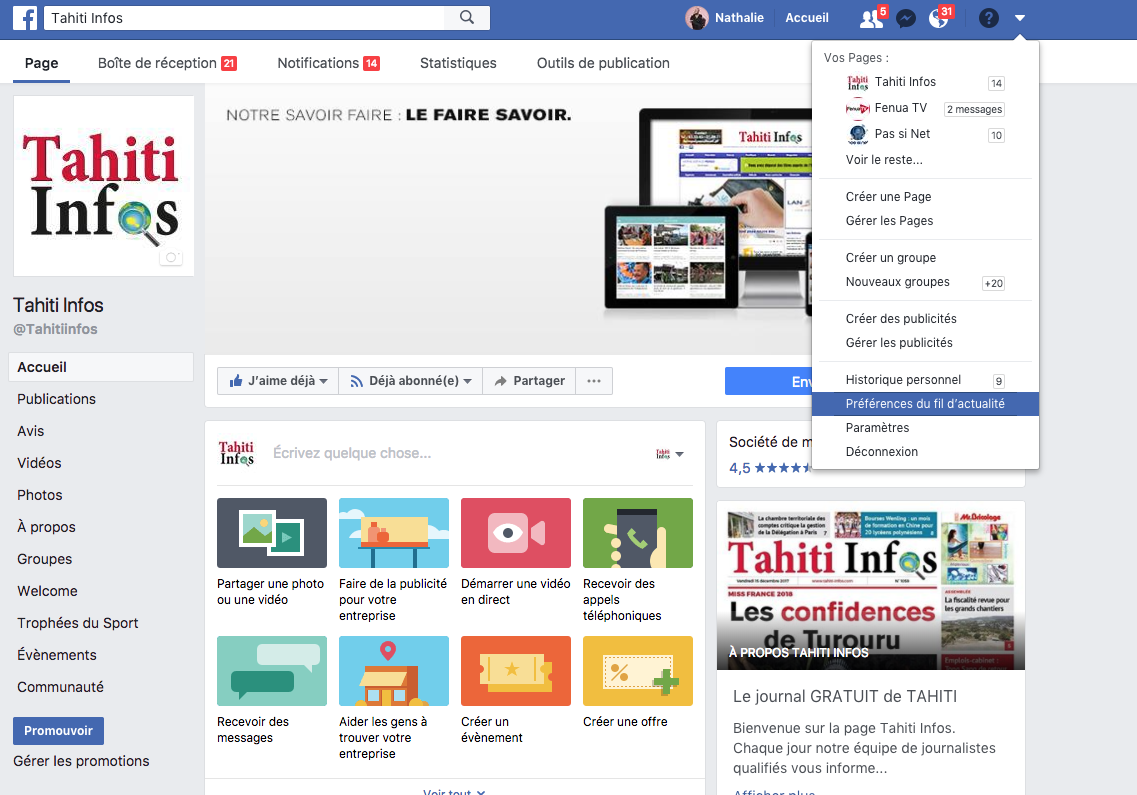
Task: Choose Créer une Page menu item
Action: (925, 197)
